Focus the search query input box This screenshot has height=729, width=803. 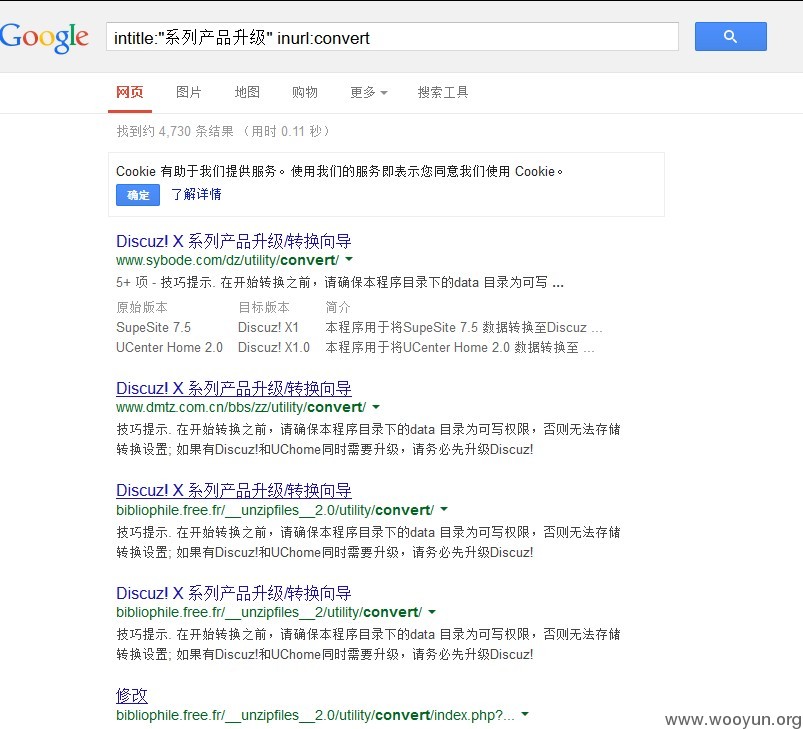pos(392,37)
